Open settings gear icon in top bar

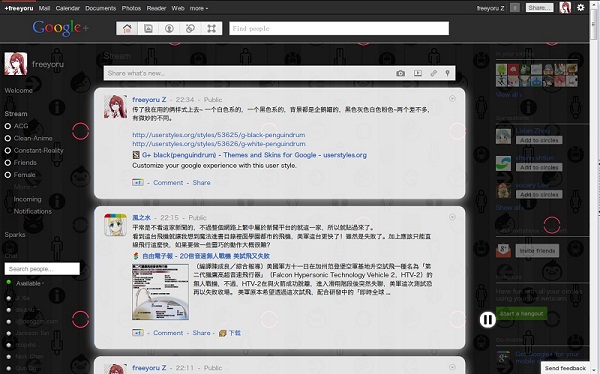click(580, 7)
